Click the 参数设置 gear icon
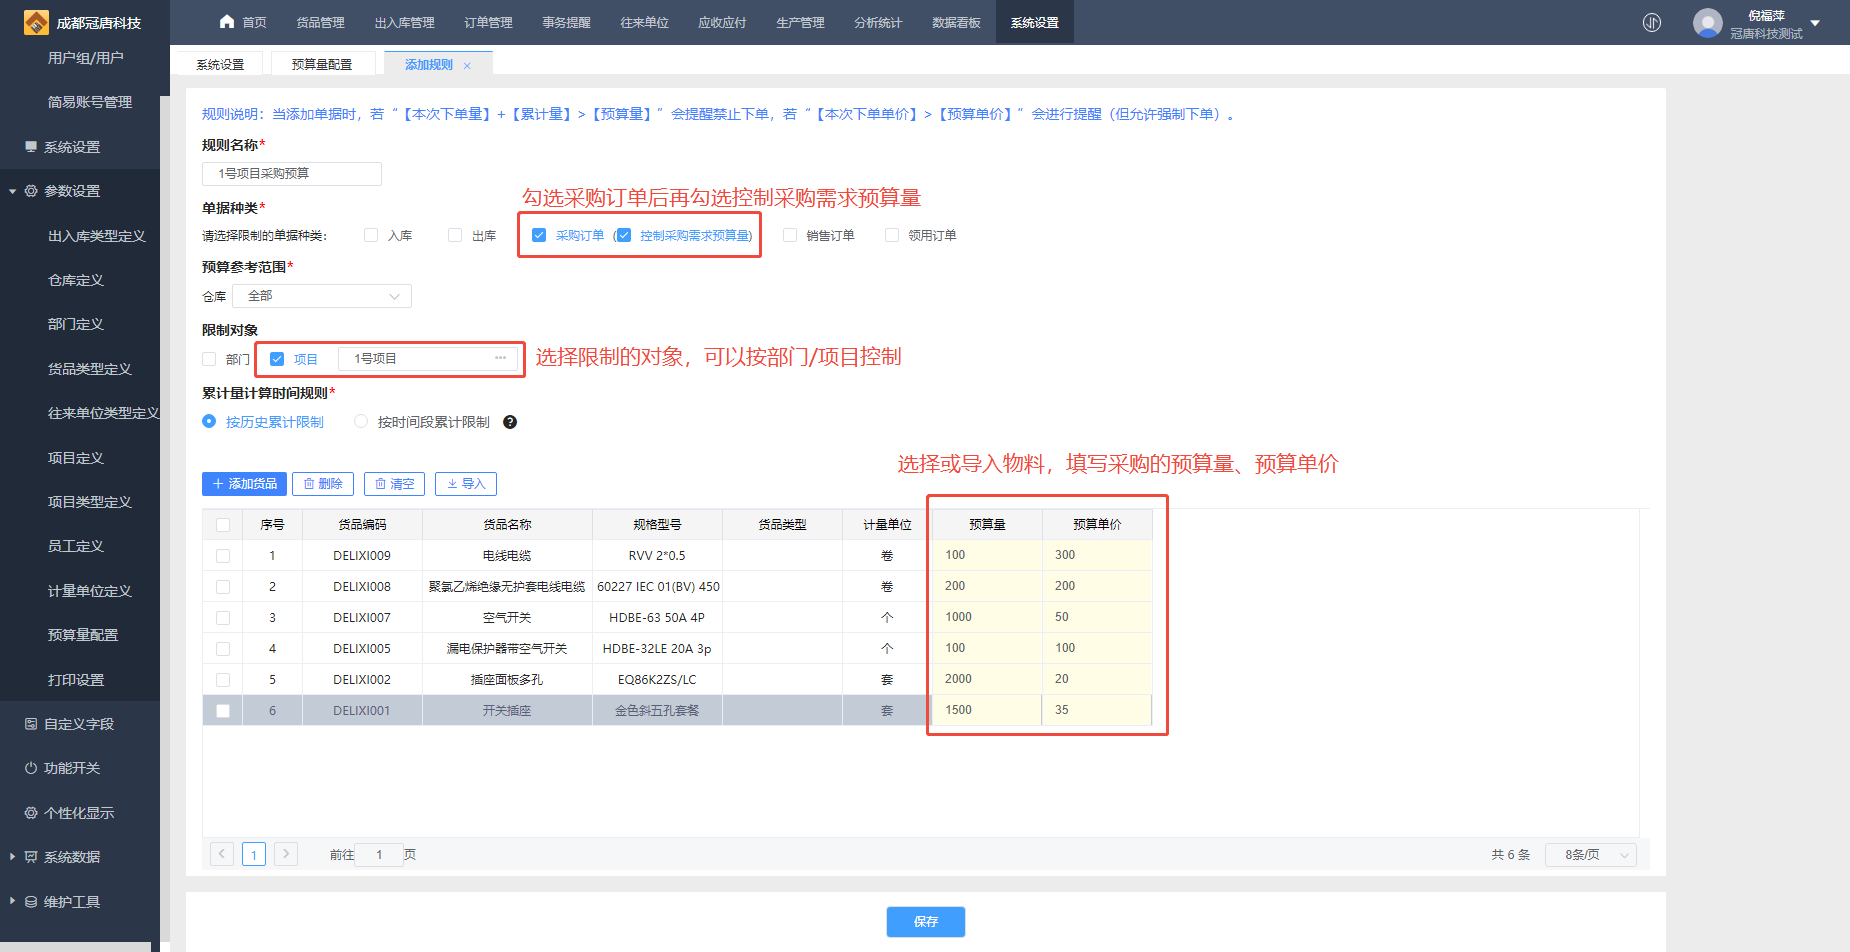Screen dimensions: 1850x952 tap(31, 191)
